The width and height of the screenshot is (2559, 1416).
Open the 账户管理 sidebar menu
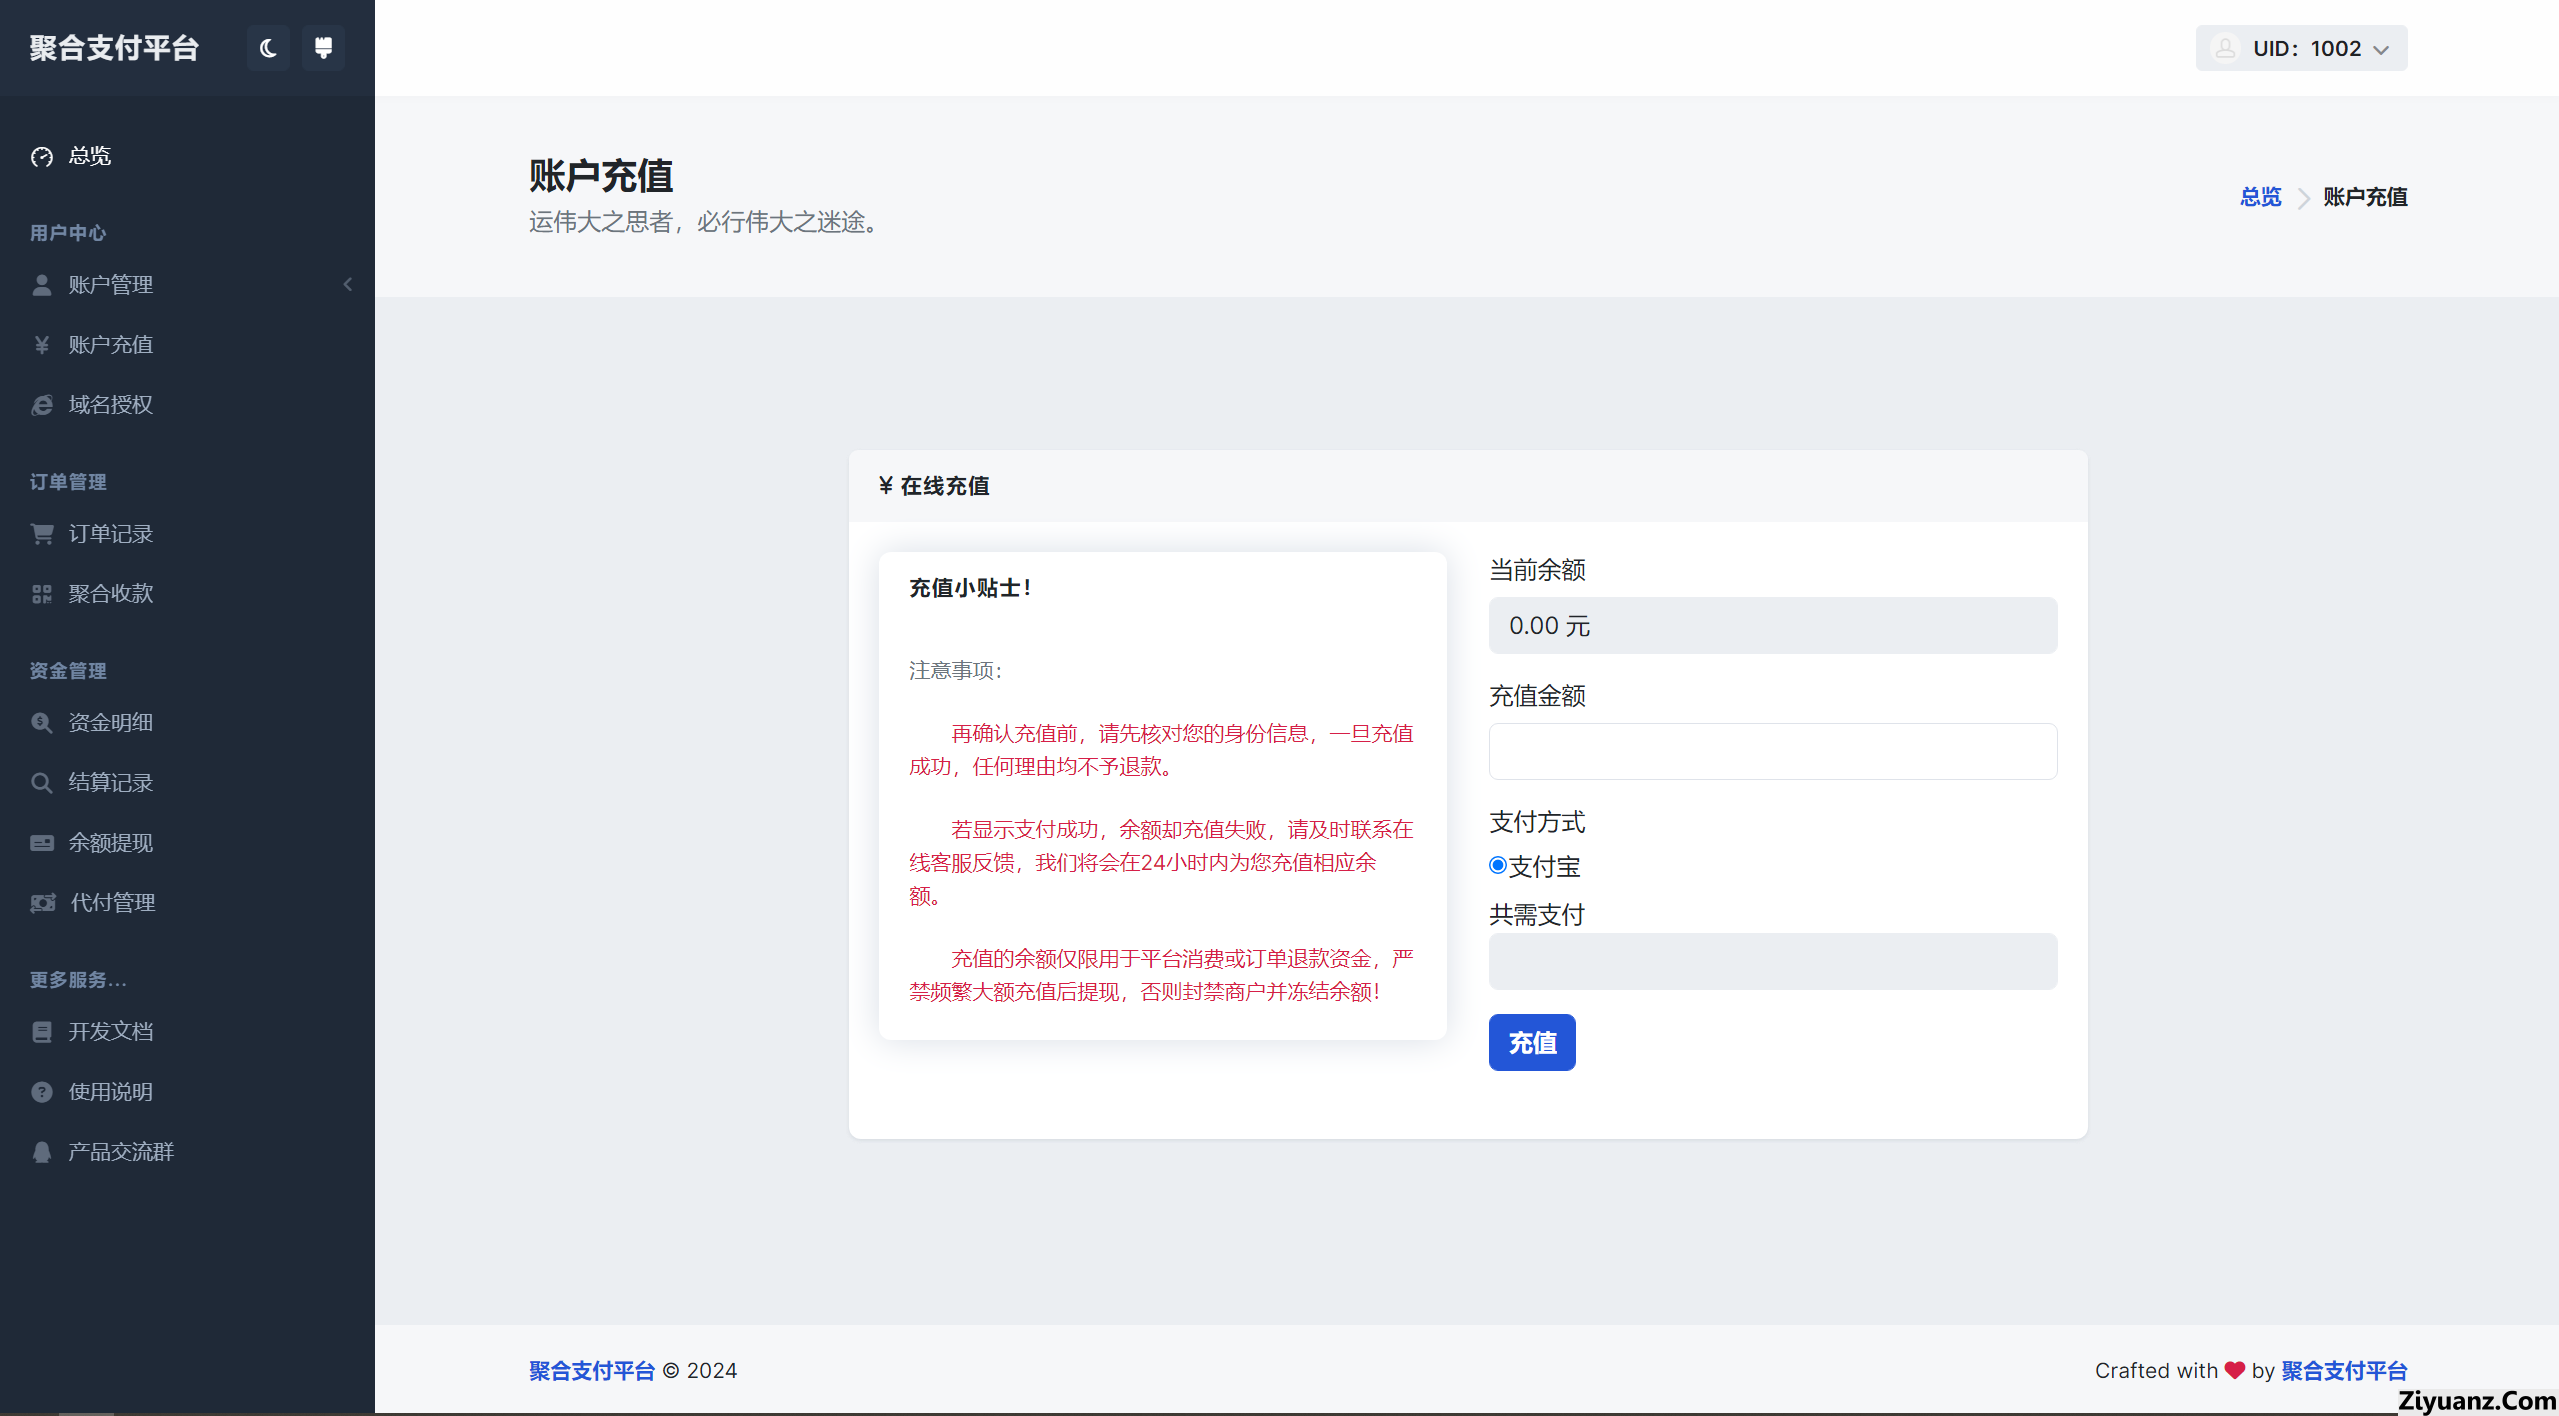coord(111,285)
